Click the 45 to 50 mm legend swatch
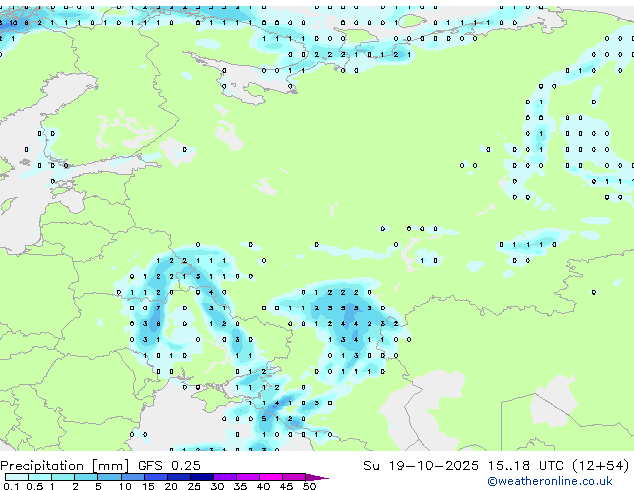This screenshot has width=634, height=490. [294, 477]
